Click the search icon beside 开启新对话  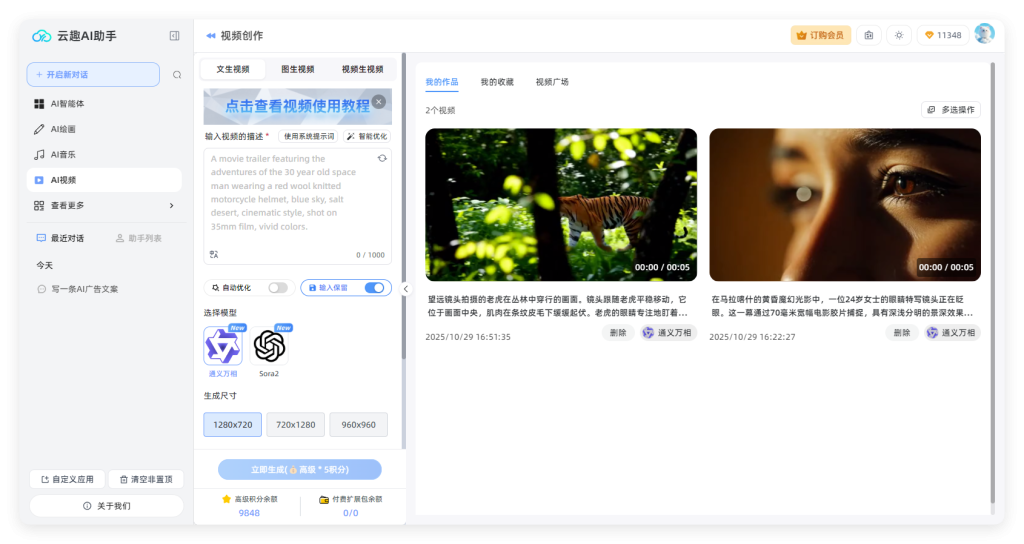[x=177, y=75]
